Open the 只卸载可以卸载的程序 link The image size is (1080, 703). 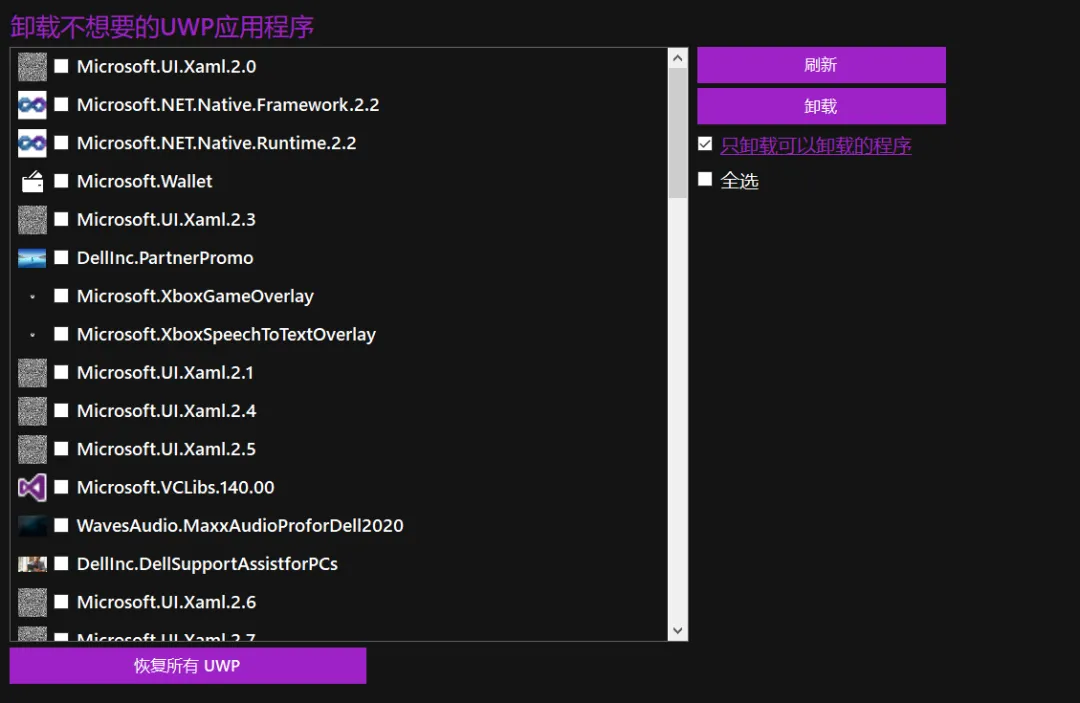tap(816, 145)
